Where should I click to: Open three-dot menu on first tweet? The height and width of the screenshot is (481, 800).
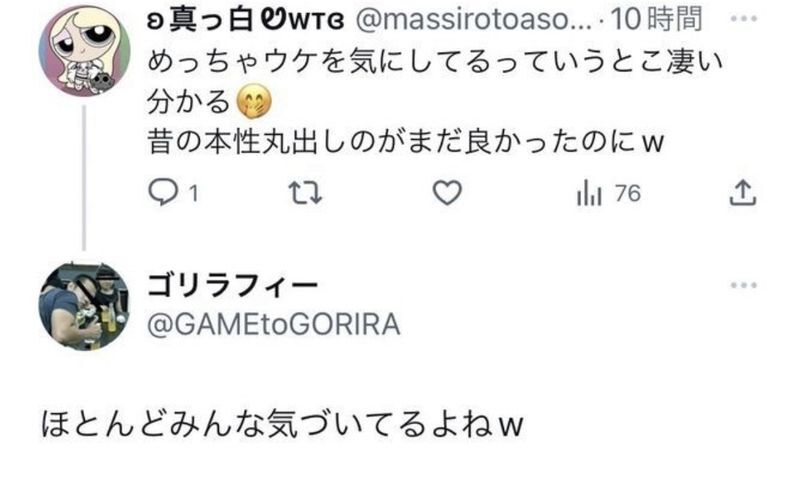[743, 18]
